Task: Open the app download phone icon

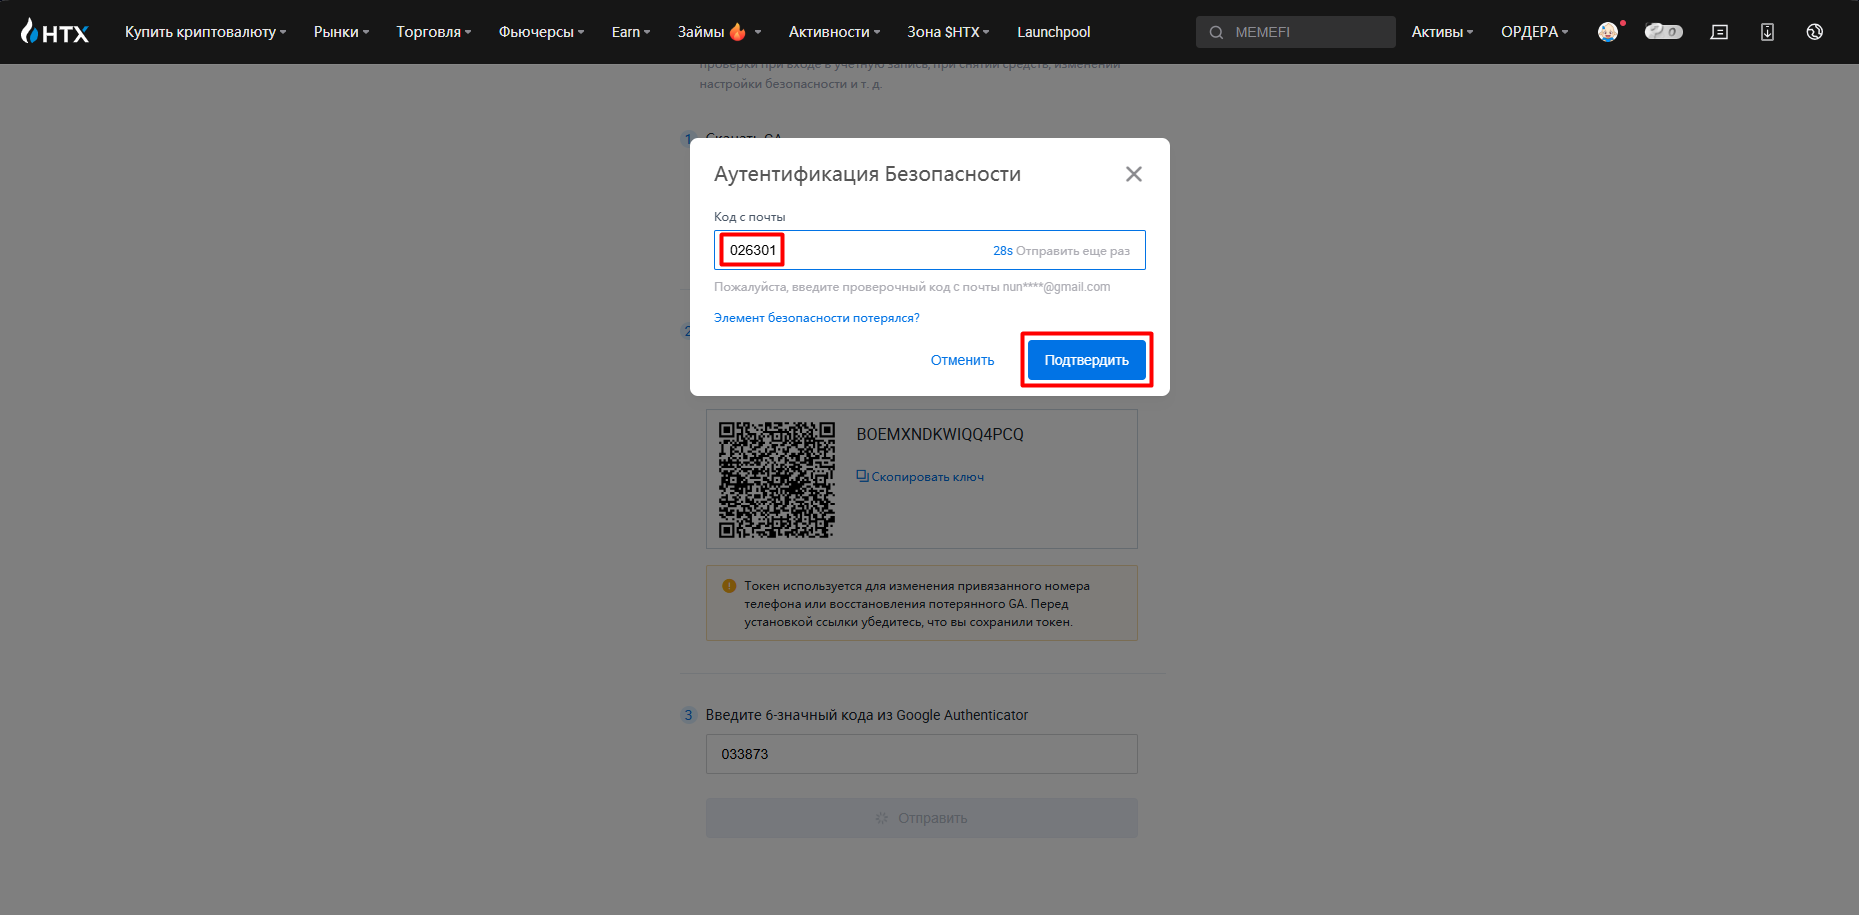Action: point(1767,32)
